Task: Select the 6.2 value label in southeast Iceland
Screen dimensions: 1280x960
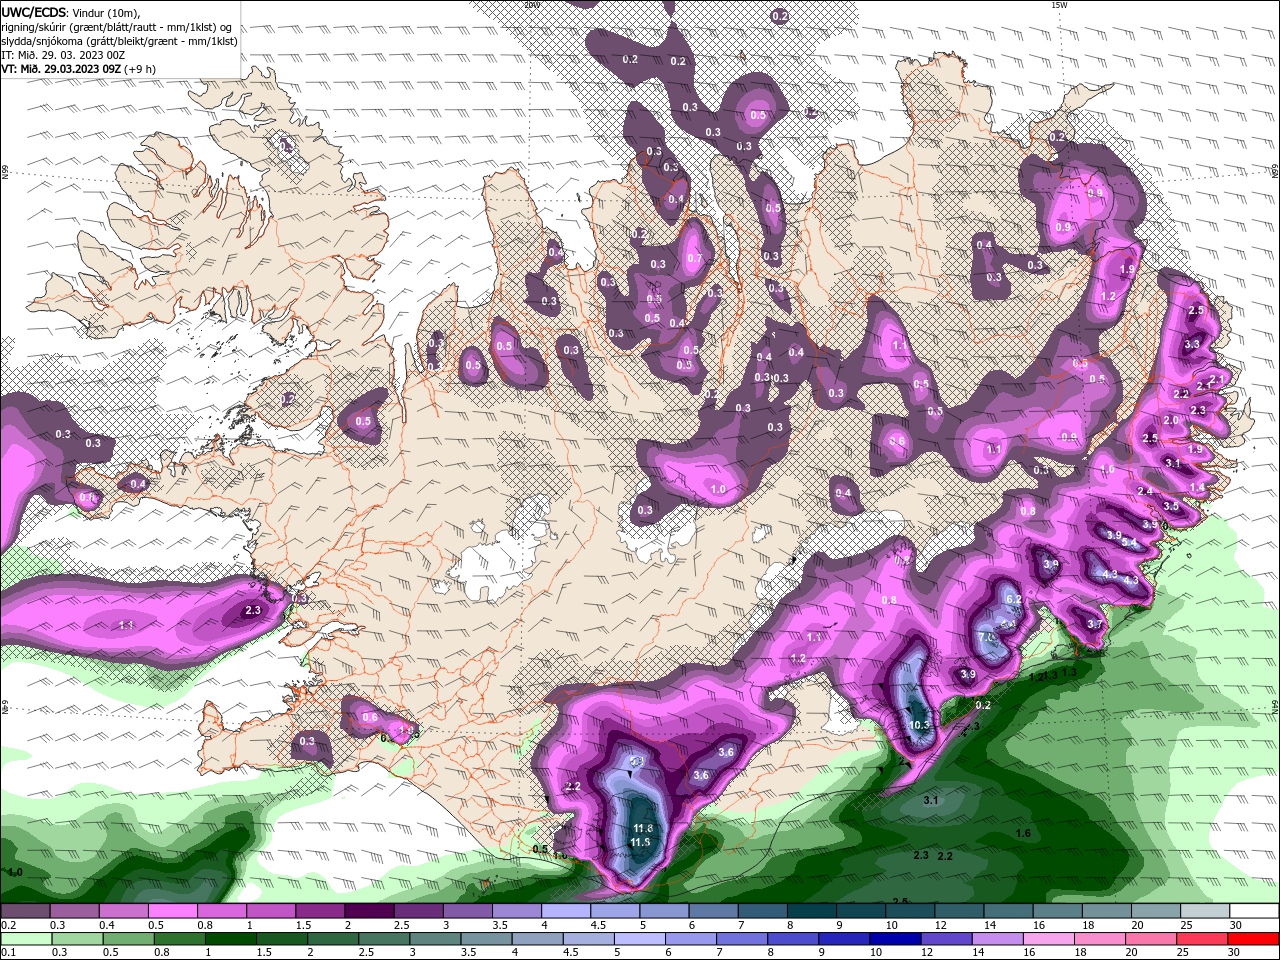Action: pos(1012,599)
